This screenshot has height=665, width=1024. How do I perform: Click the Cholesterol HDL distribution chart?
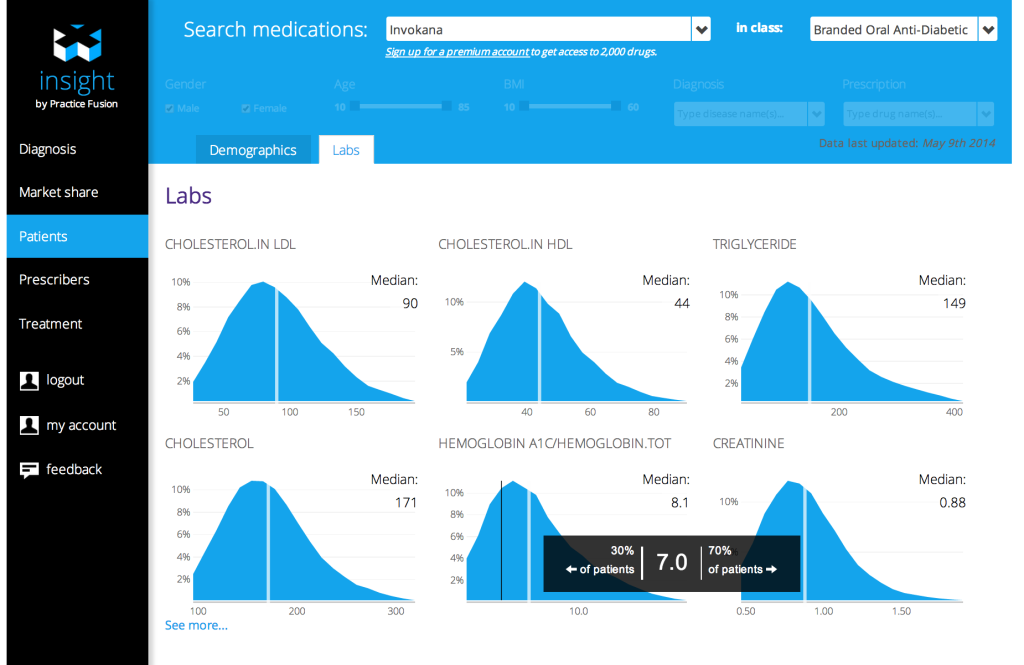(576, 342)
